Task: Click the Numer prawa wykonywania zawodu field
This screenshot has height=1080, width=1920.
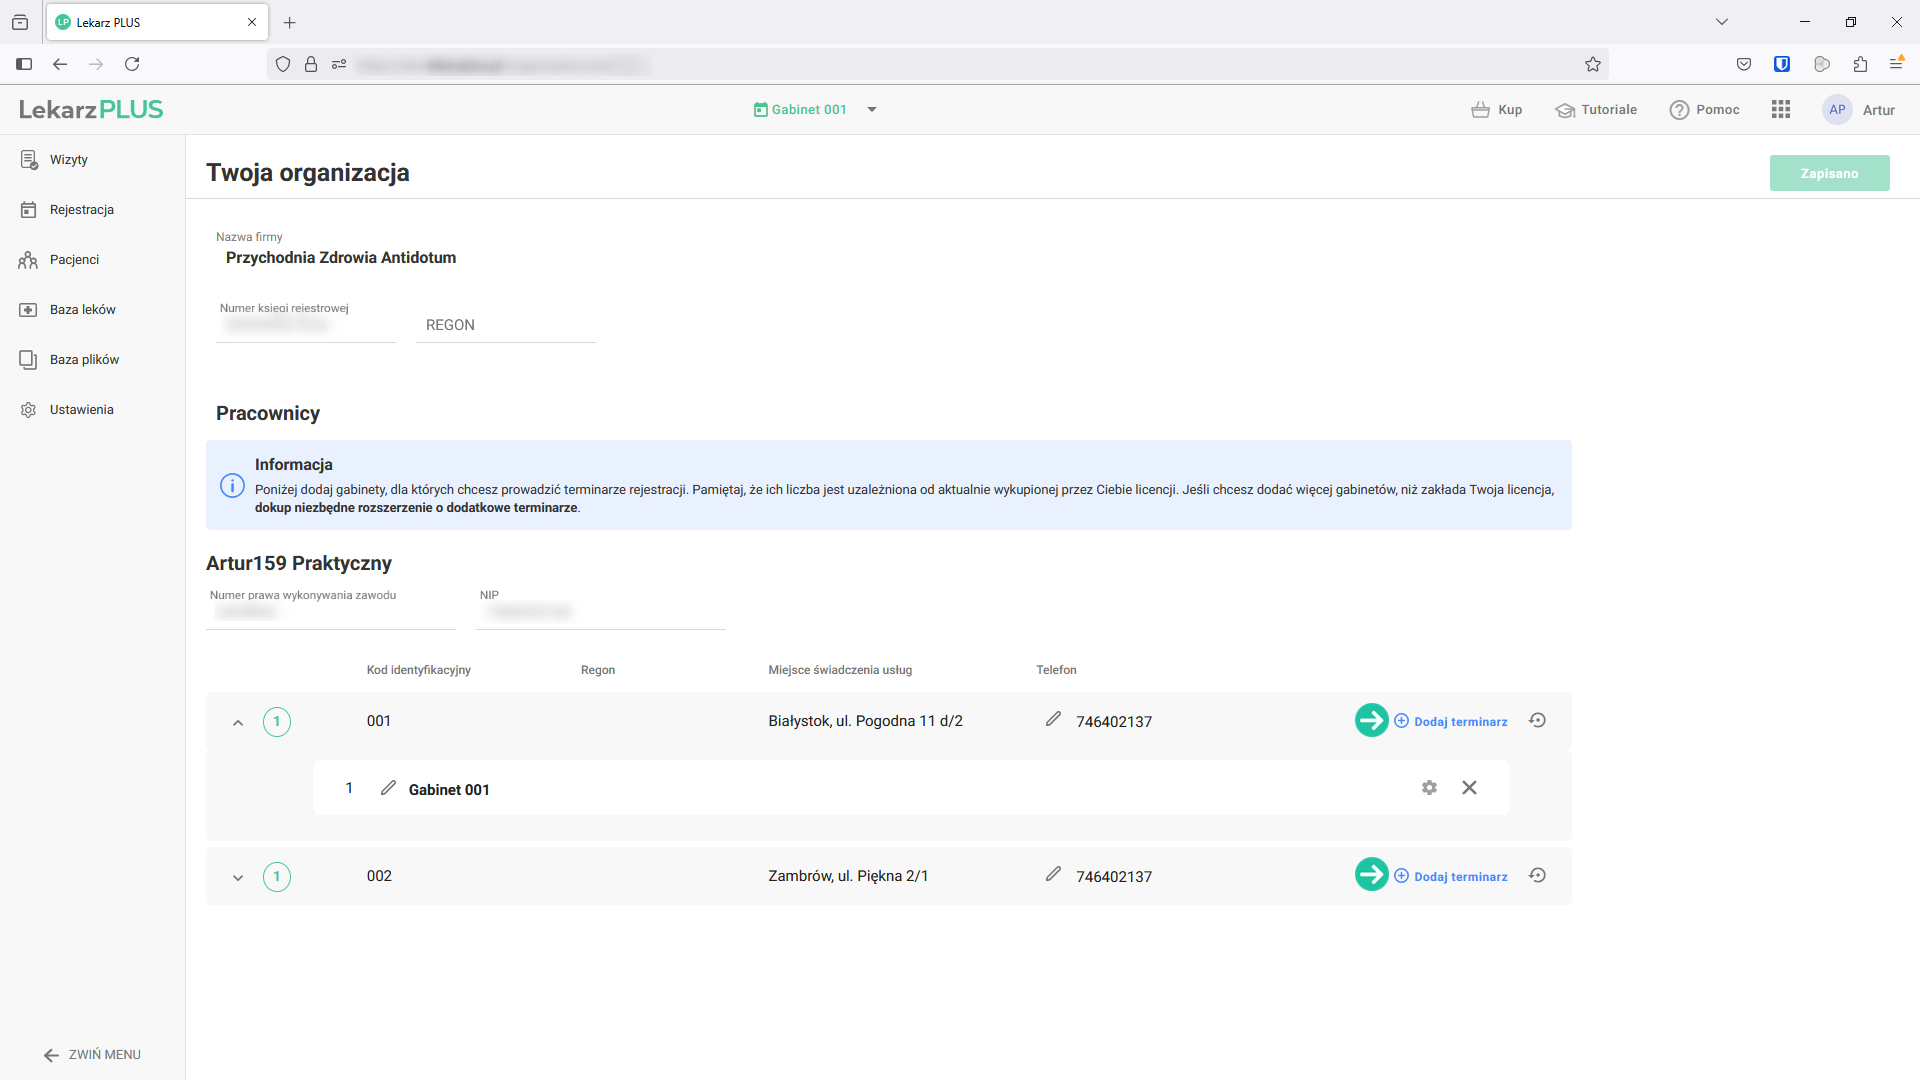Action: tap(330, 611)
